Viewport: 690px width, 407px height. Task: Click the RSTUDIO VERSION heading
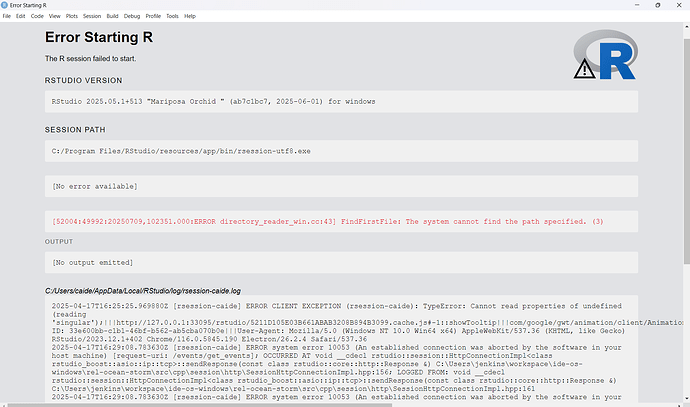tap(84, 81)
